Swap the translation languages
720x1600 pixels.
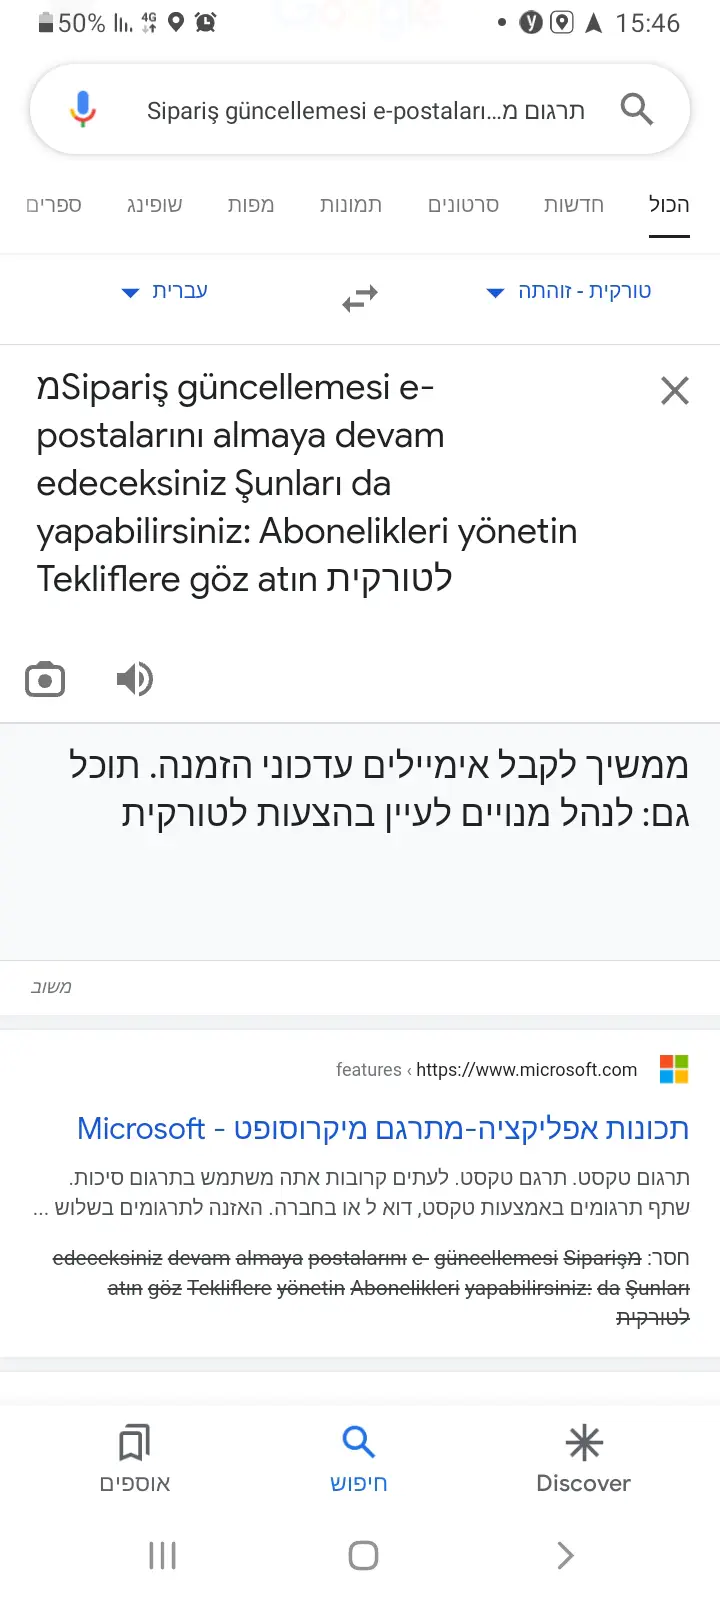(x=360, y=297)
